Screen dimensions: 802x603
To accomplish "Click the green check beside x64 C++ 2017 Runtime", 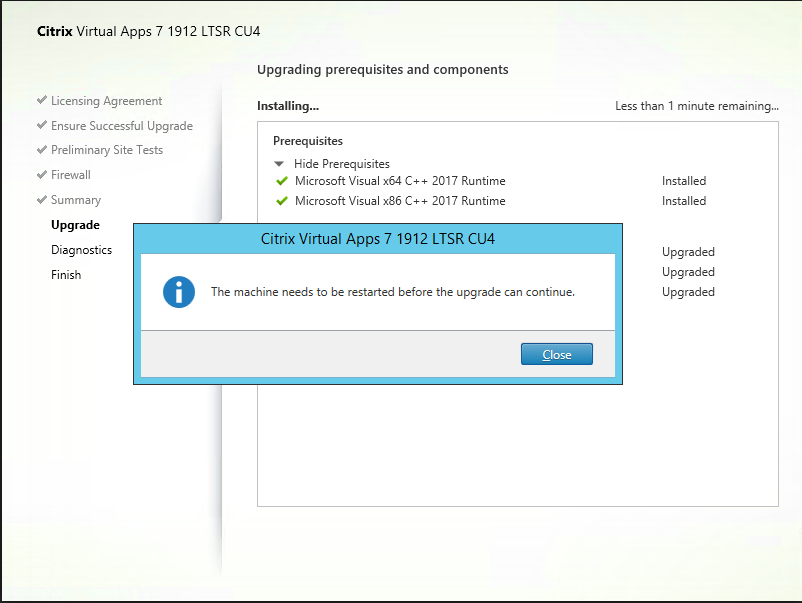I will pyautogui.click(x=282, y=181).
